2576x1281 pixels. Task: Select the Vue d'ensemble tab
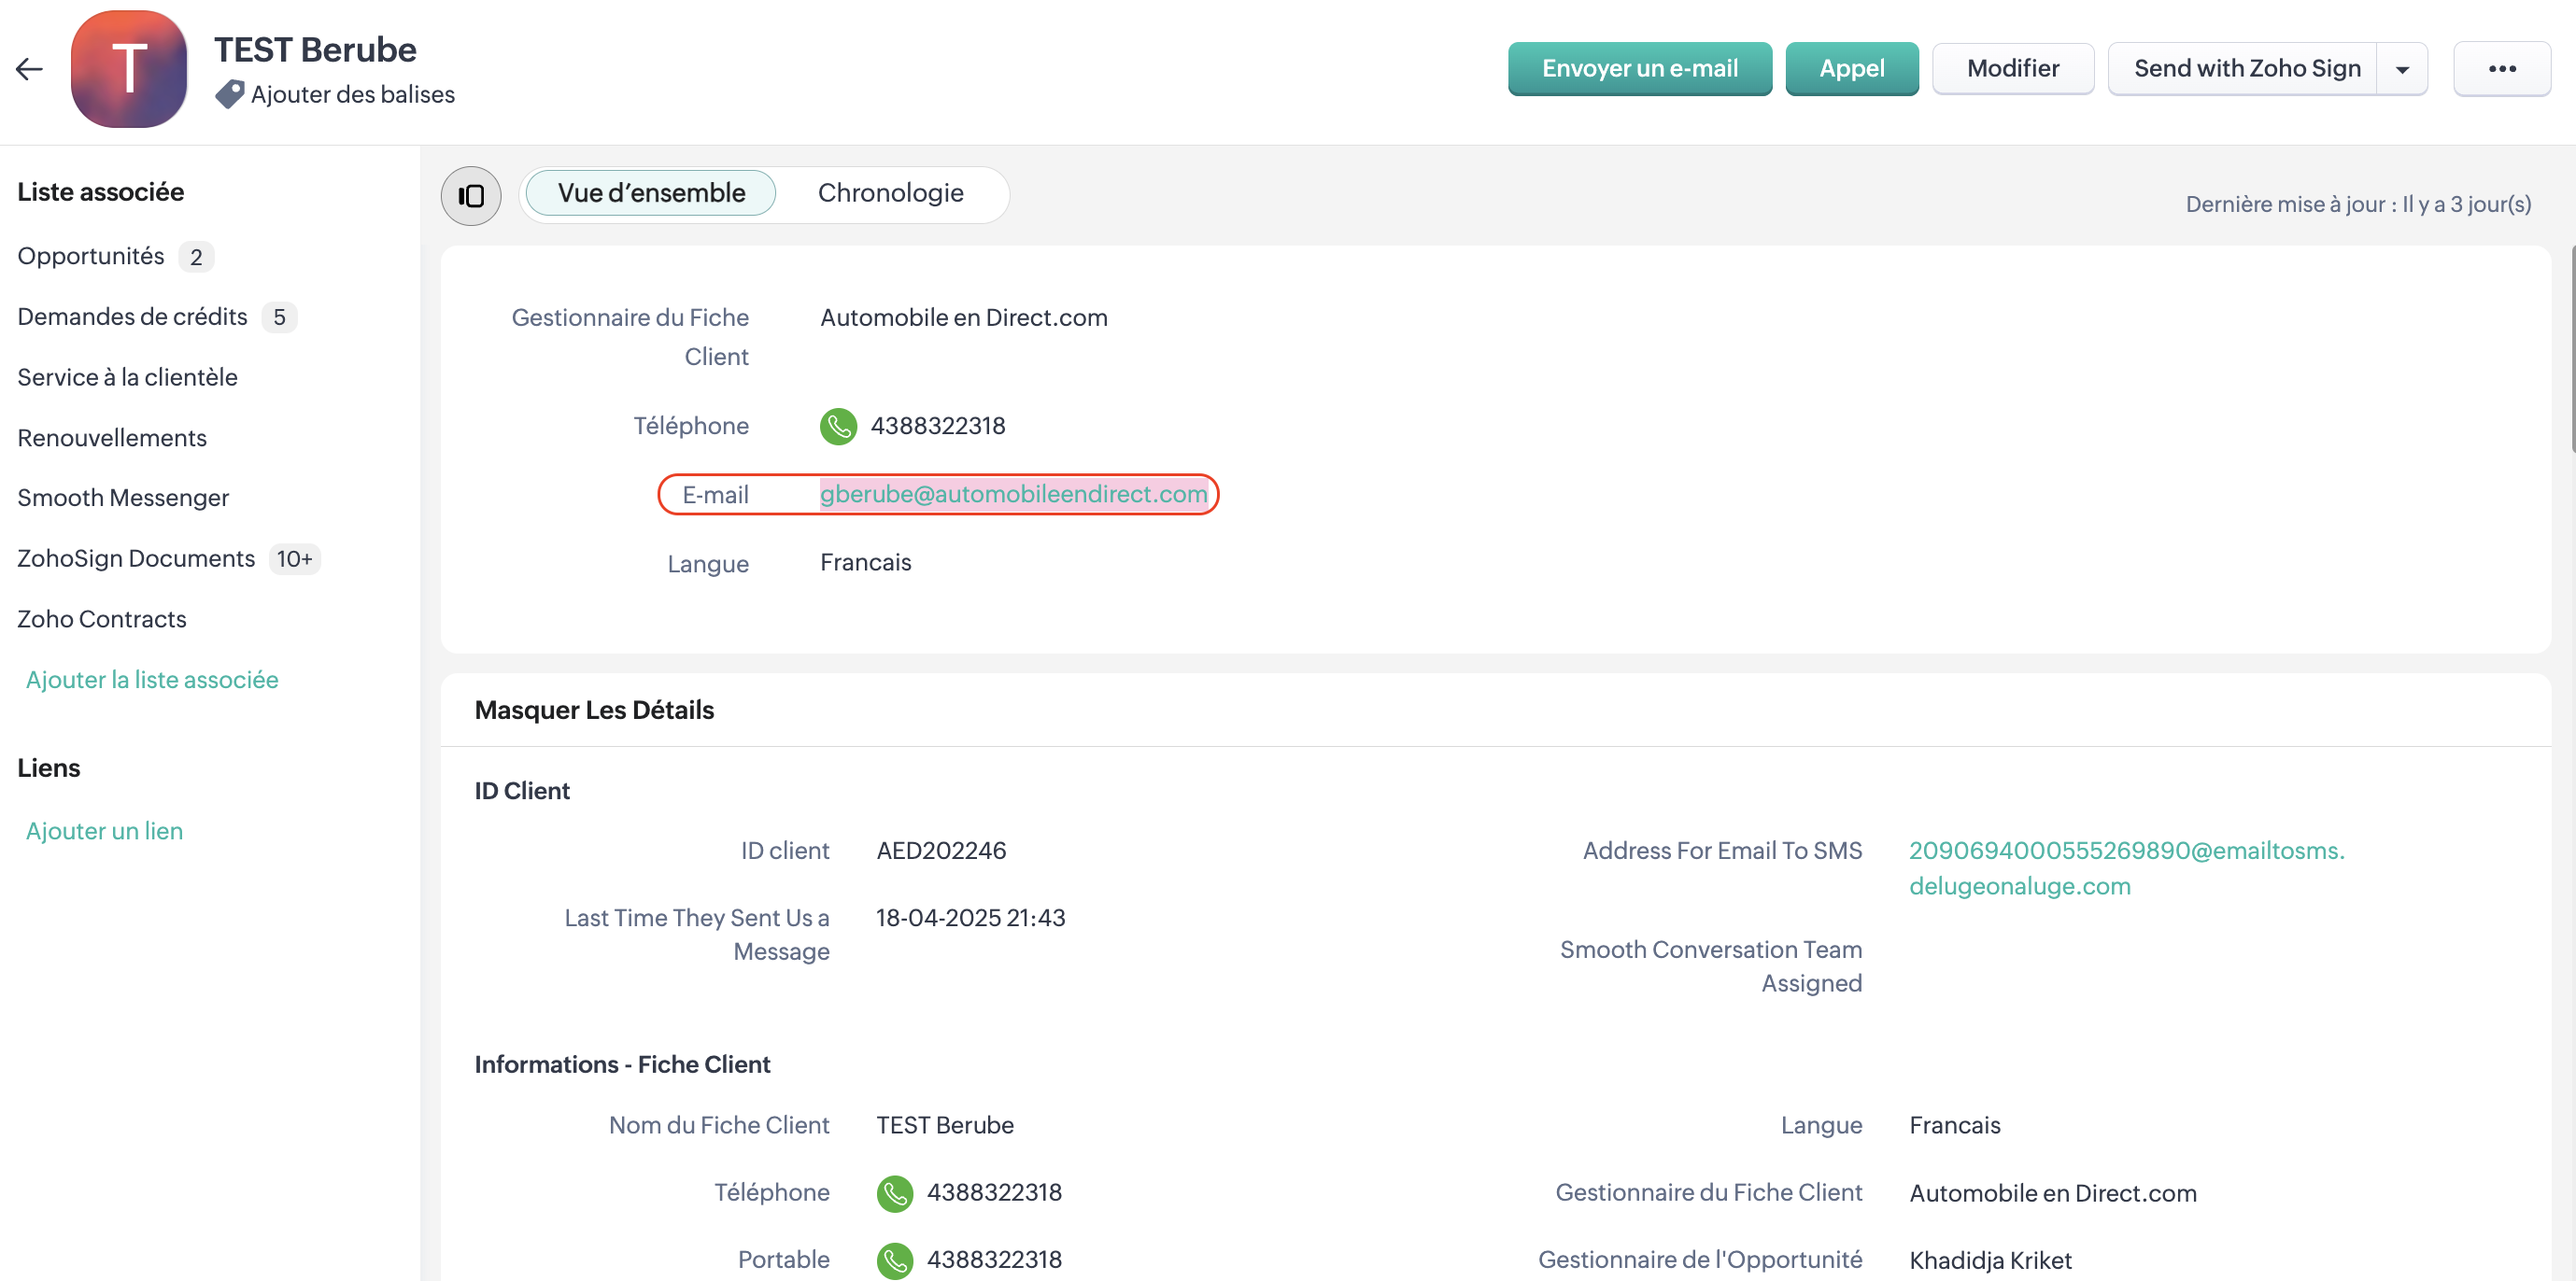click(651, 193)
